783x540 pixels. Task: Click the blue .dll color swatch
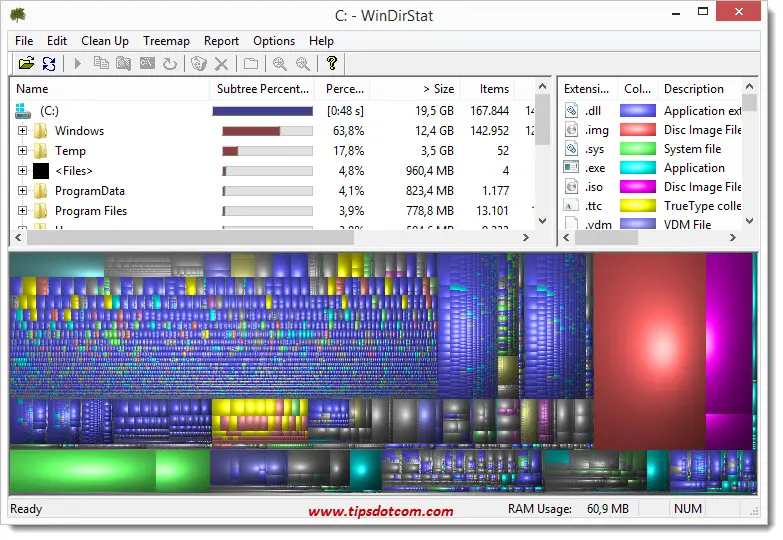(638, 110)
